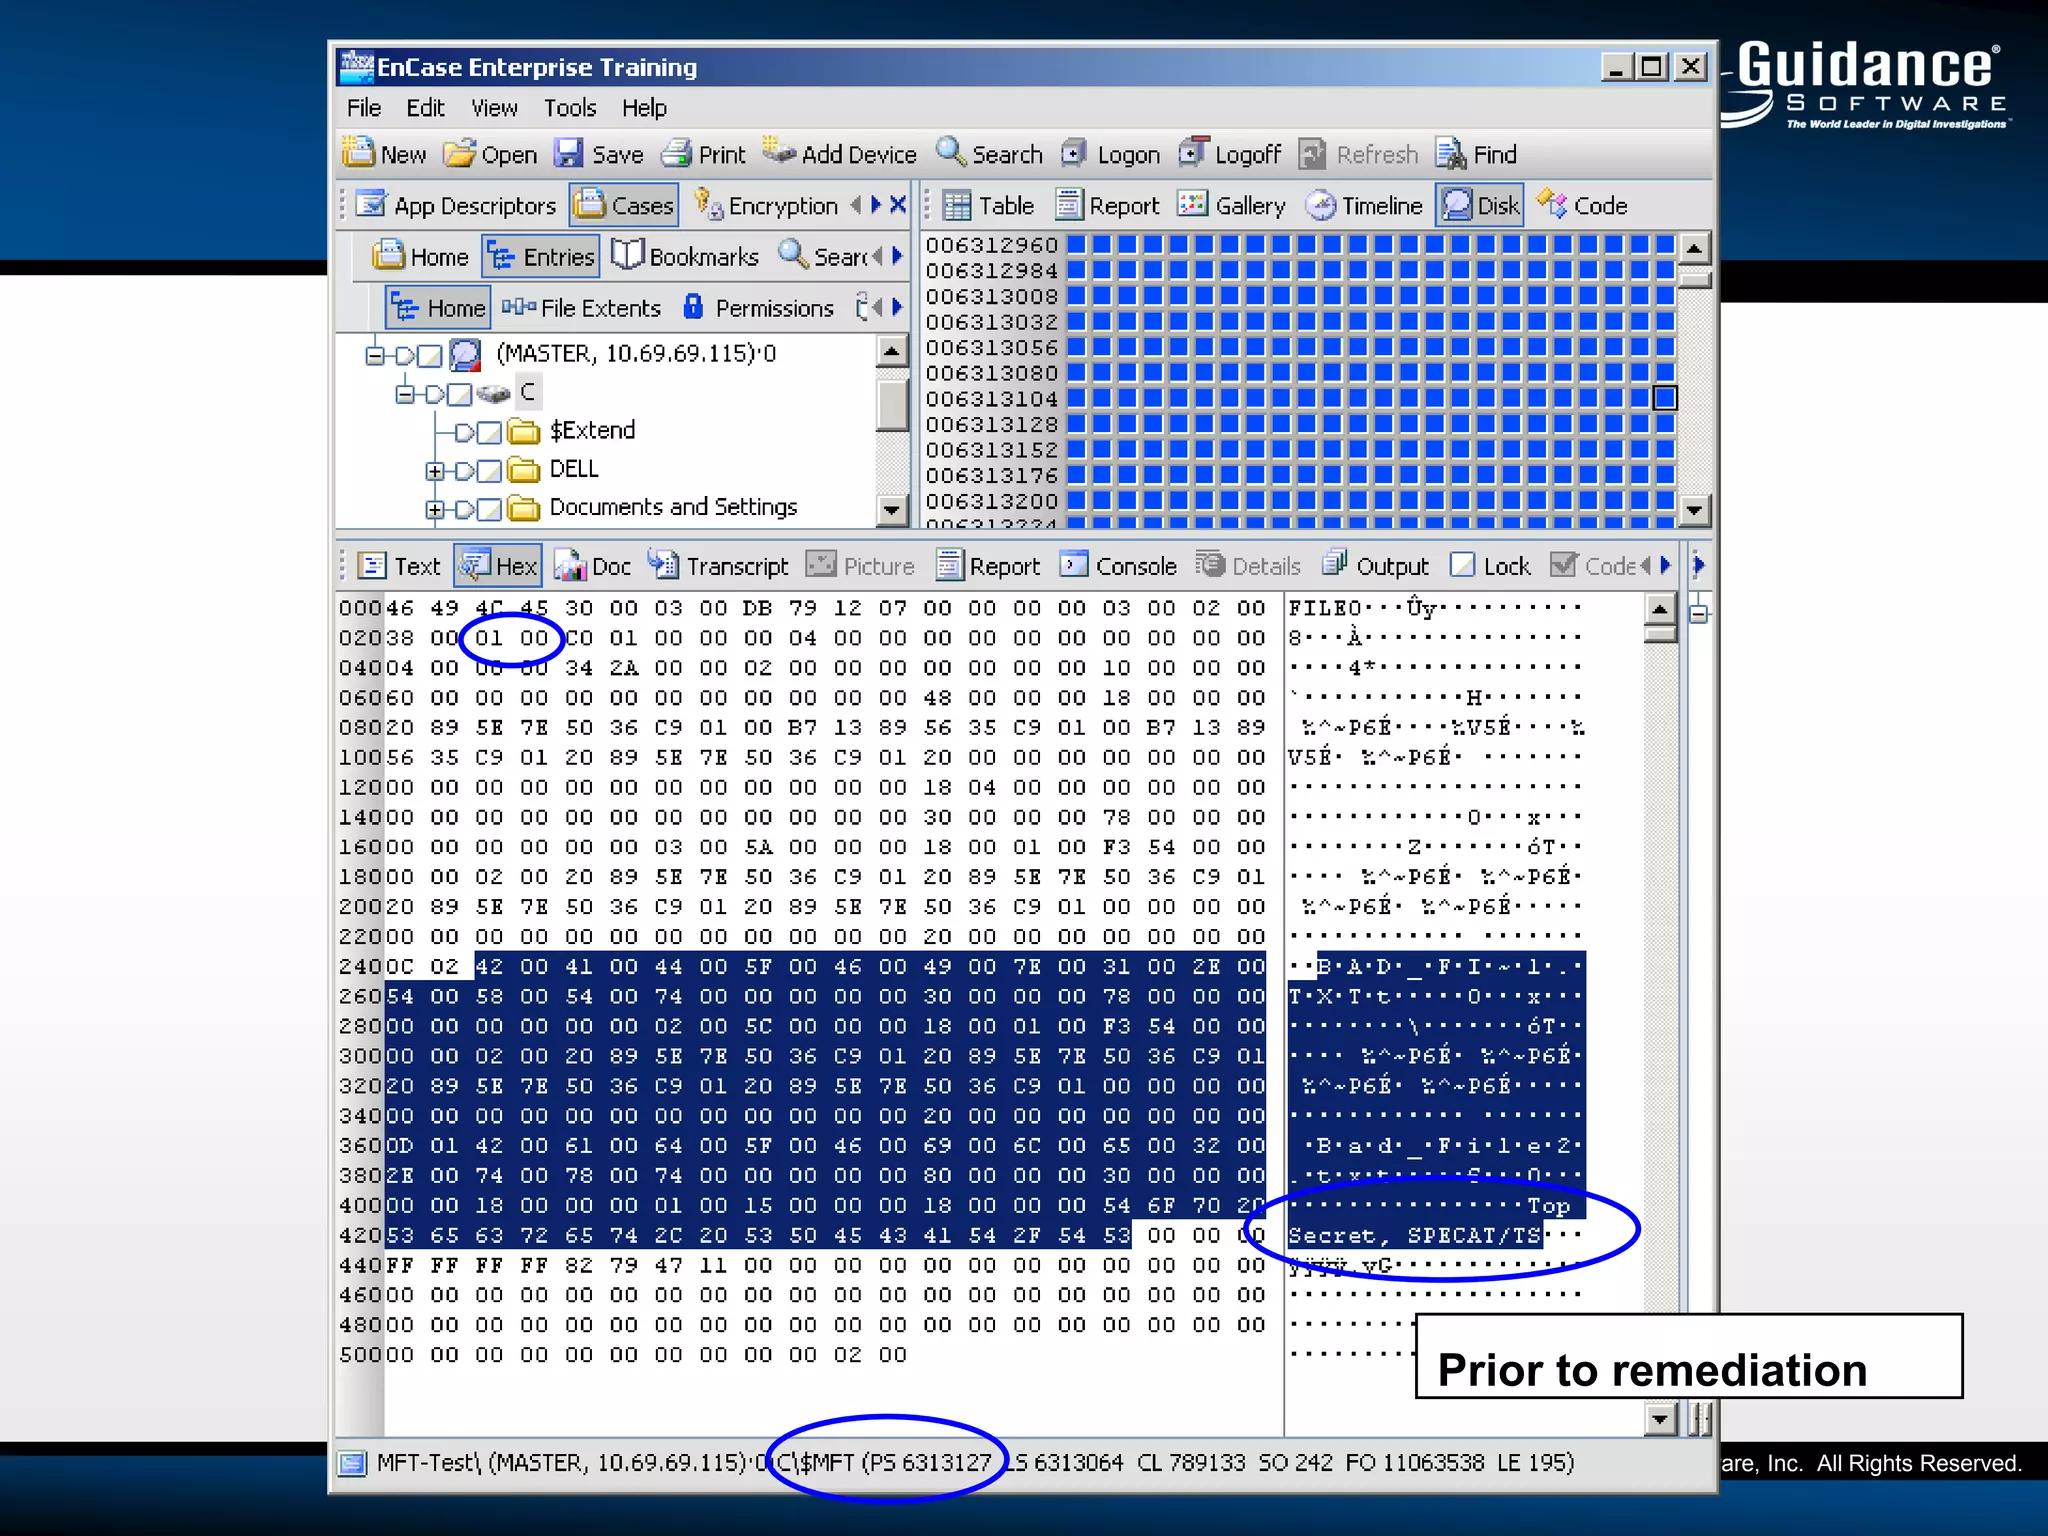Expand the DELL folder node
Image resolution: width=2048 pixels, height=1536 pixels.
[x=434, y=470]
